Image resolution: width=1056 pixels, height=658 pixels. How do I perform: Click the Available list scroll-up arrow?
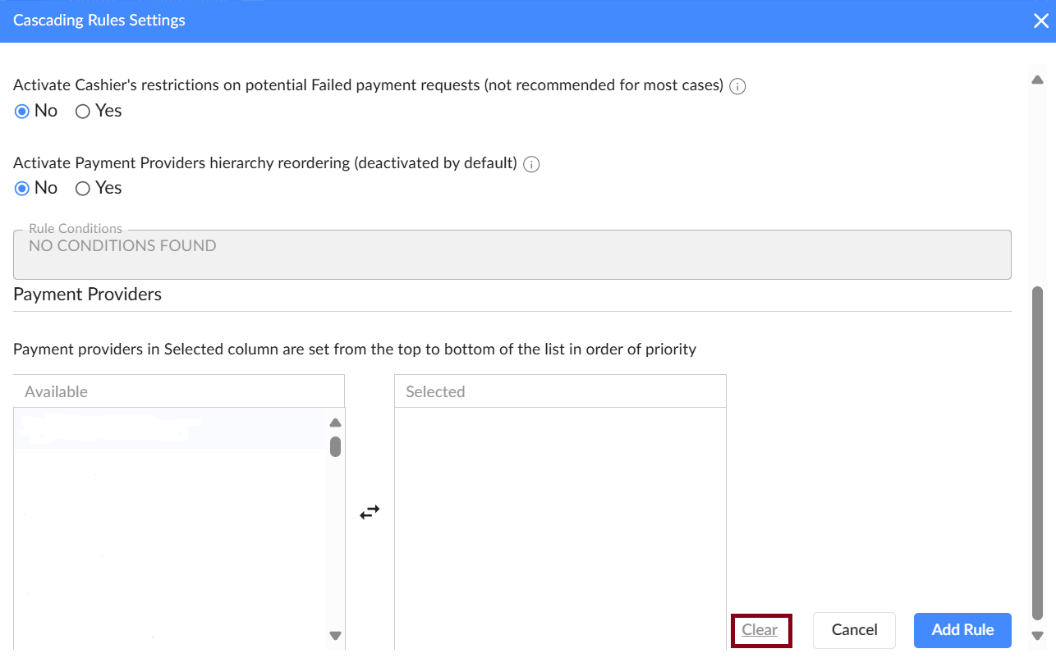[x=336, y=423]
